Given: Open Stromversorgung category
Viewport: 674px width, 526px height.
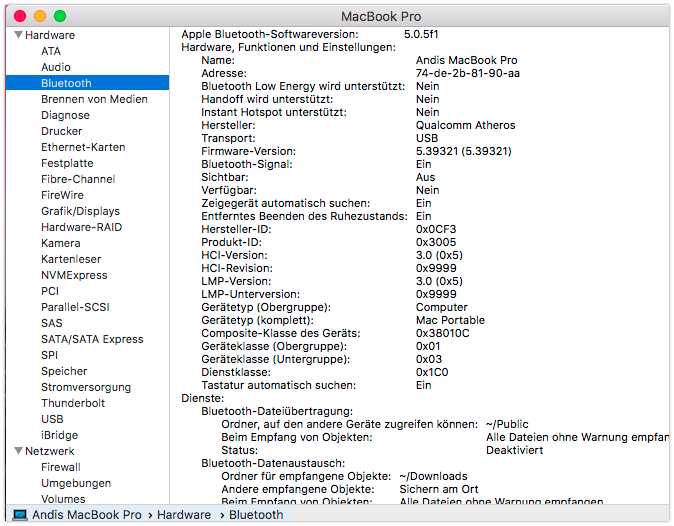Looking at the screenshot, I should pos(86,387).
